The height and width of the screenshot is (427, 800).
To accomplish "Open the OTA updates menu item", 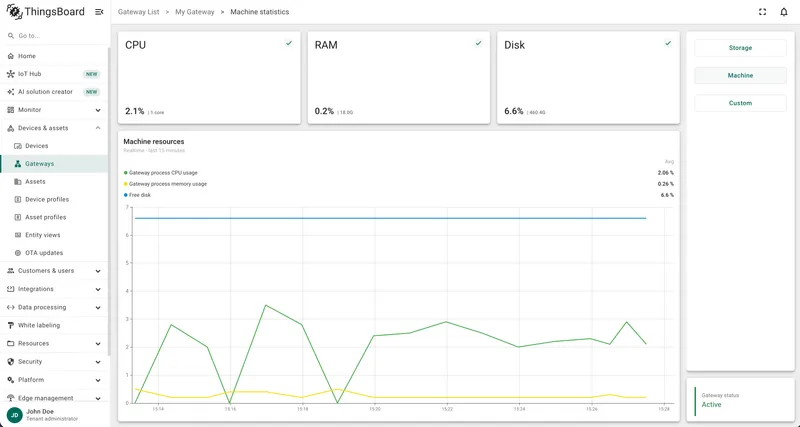I will (x=54, y=253).
